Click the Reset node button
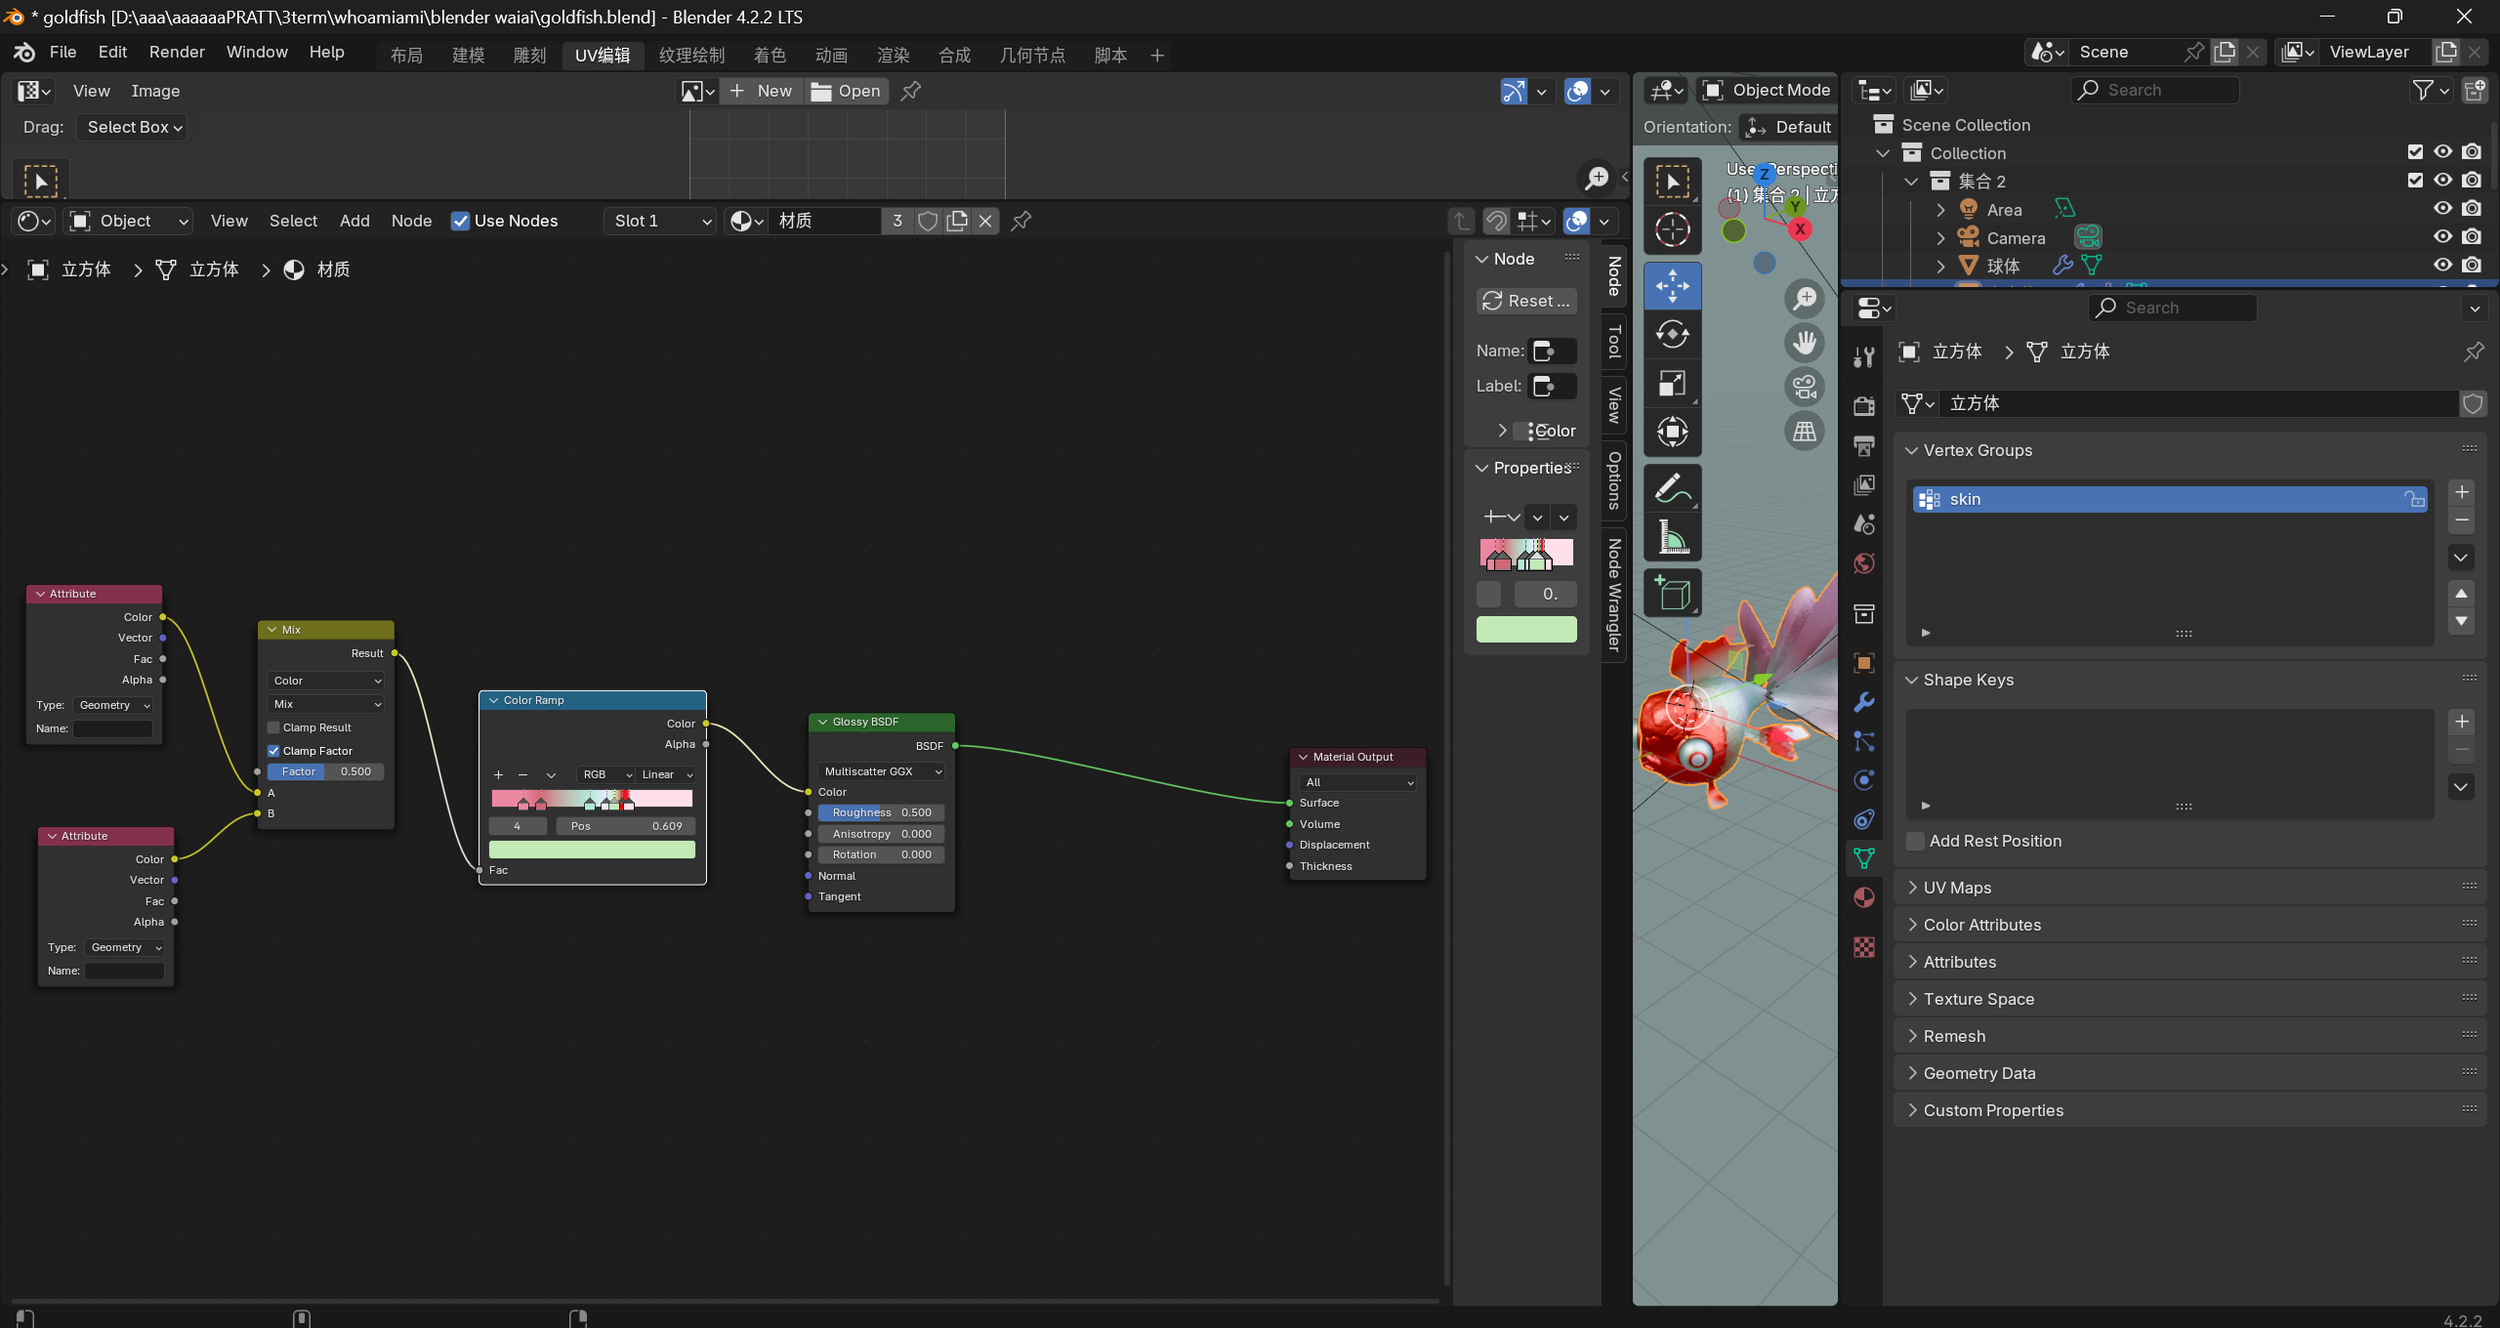2500x1328 pixels. pyautogui.click(x=1526, y=301)
